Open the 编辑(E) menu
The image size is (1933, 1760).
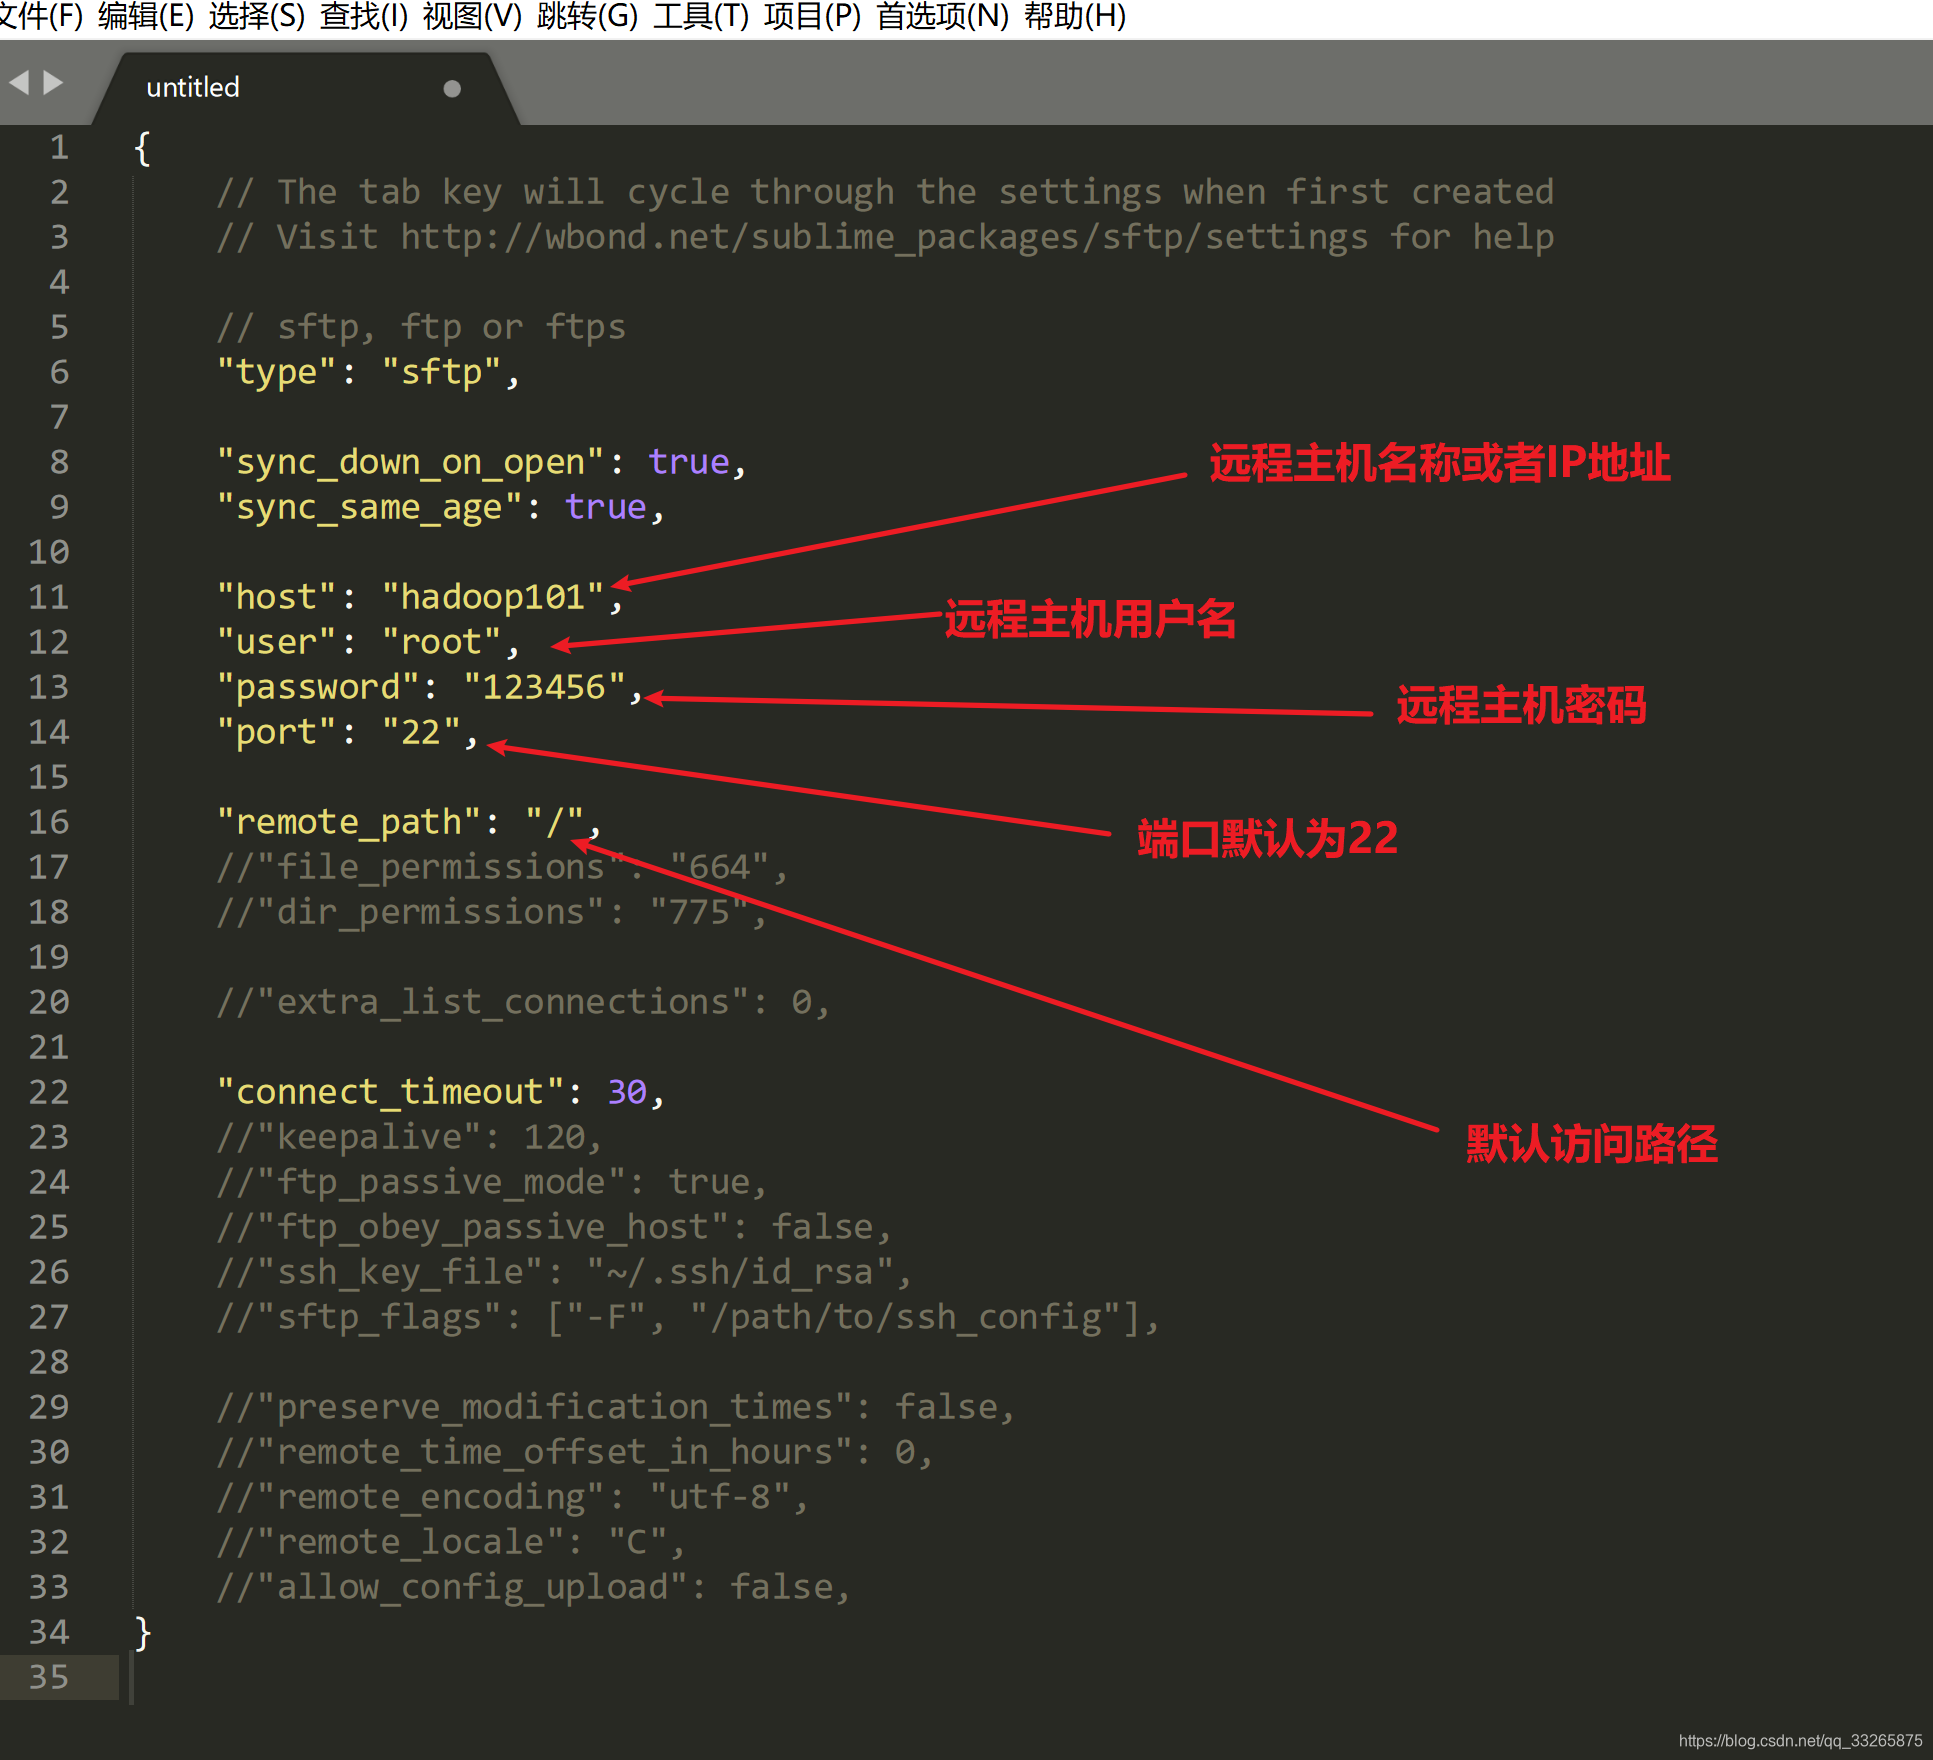click(x=146, y=16)
